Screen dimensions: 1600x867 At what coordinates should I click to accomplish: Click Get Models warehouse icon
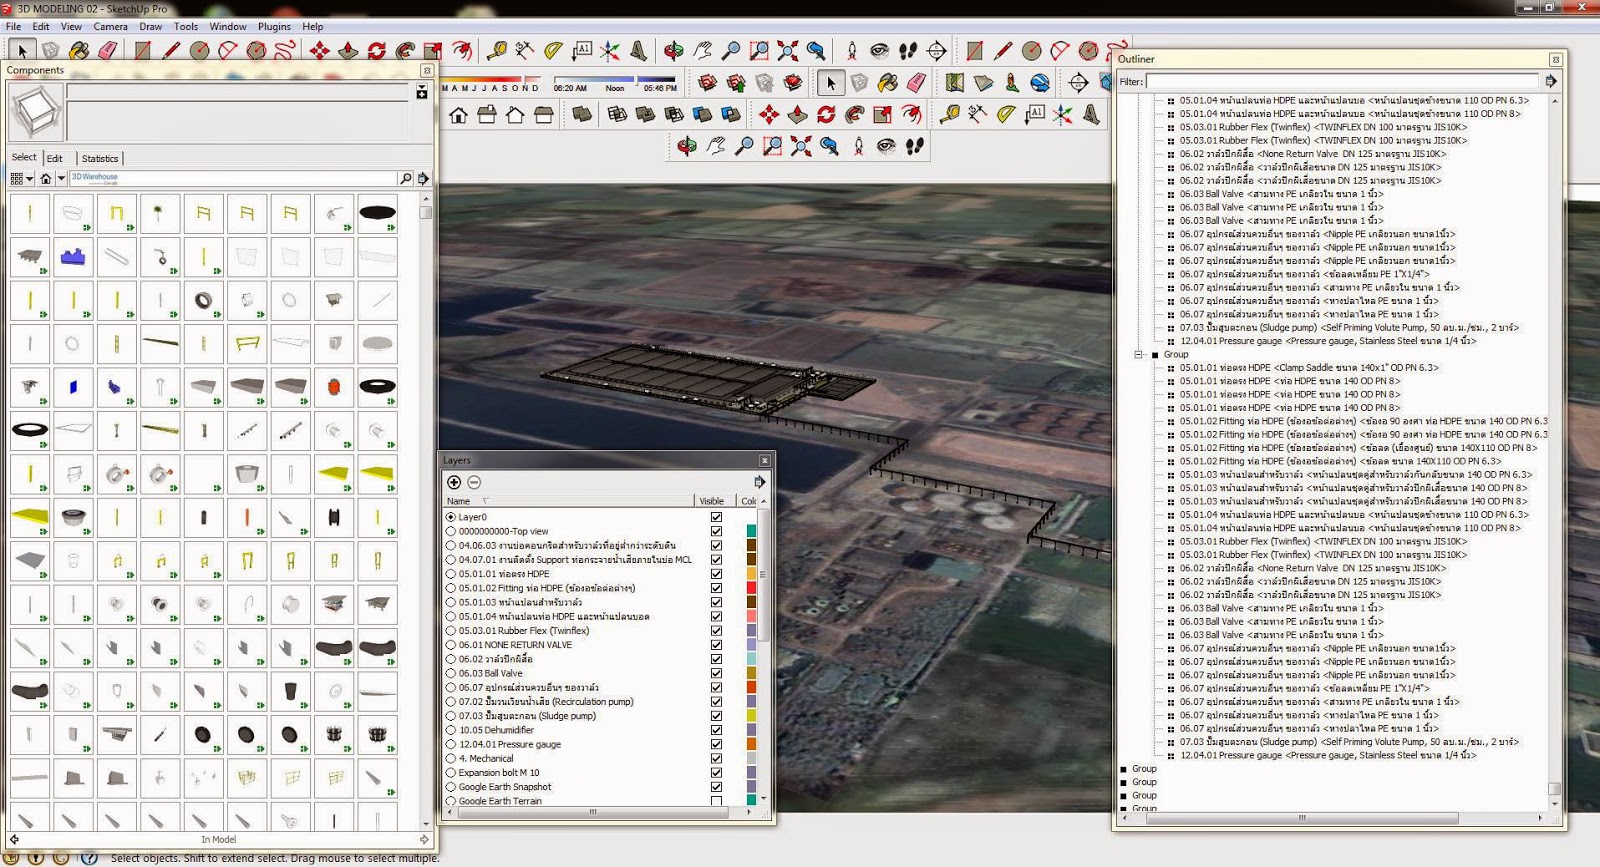(708, 82)
